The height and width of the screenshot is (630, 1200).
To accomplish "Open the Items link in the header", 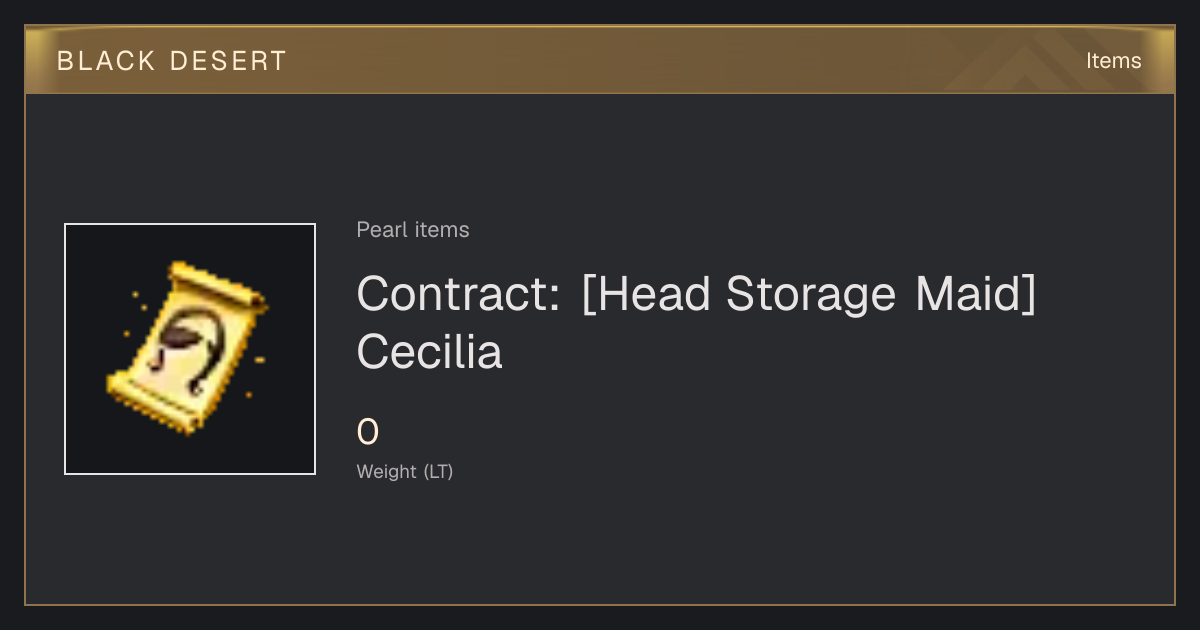I will [x=1113, y=61].
